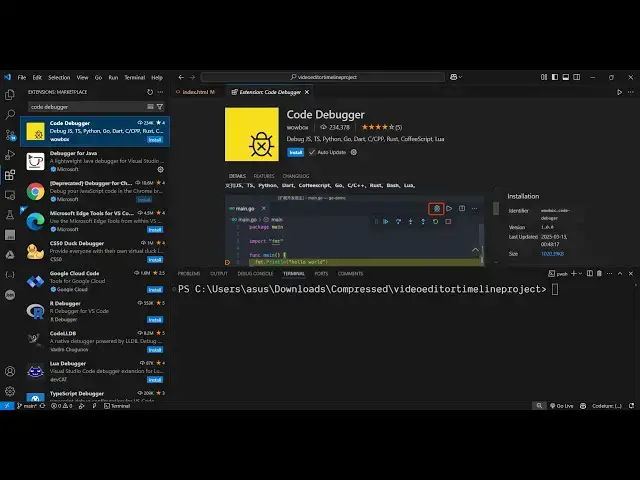Switch to the Features tab of extension
Image resolution: width=640 pixels, height=480 pixels.
[264, 176]
